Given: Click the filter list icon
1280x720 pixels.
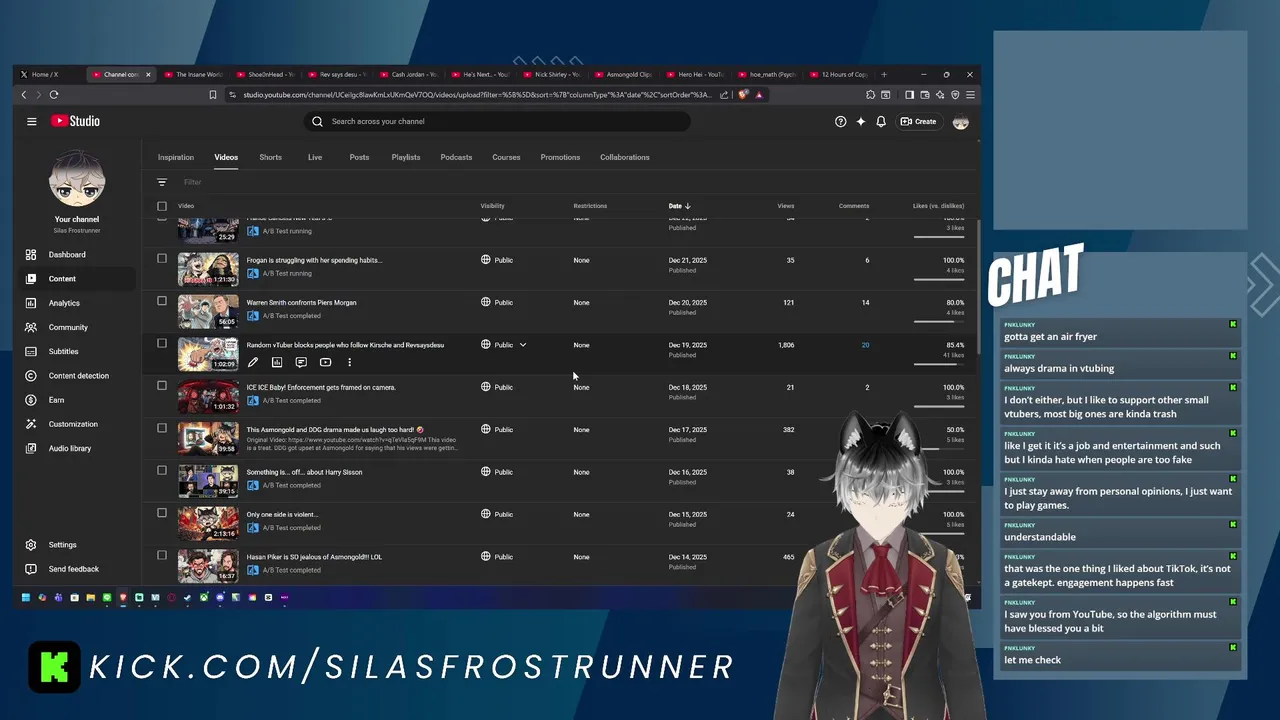Looking at the screenshot, I should point(162,182).
